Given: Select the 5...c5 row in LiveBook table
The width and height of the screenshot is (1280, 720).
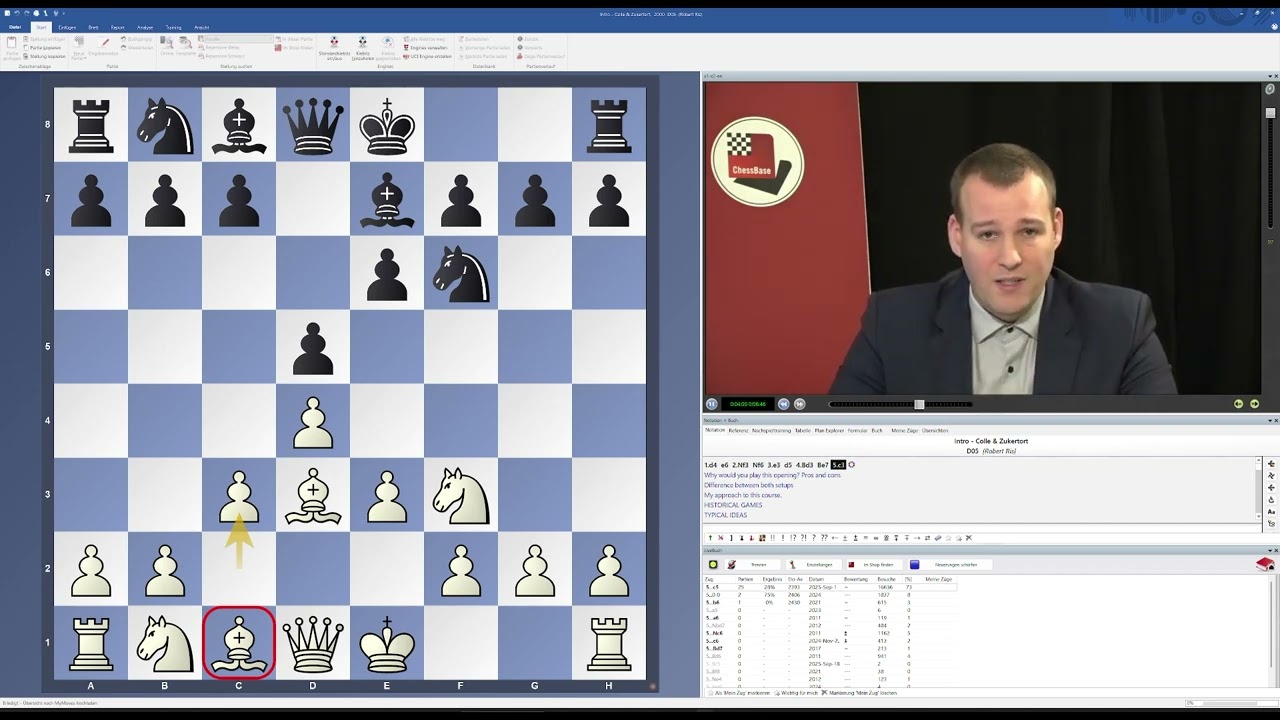Looking at the screenshot, I should pyautogui.click(x=830, y=587).
